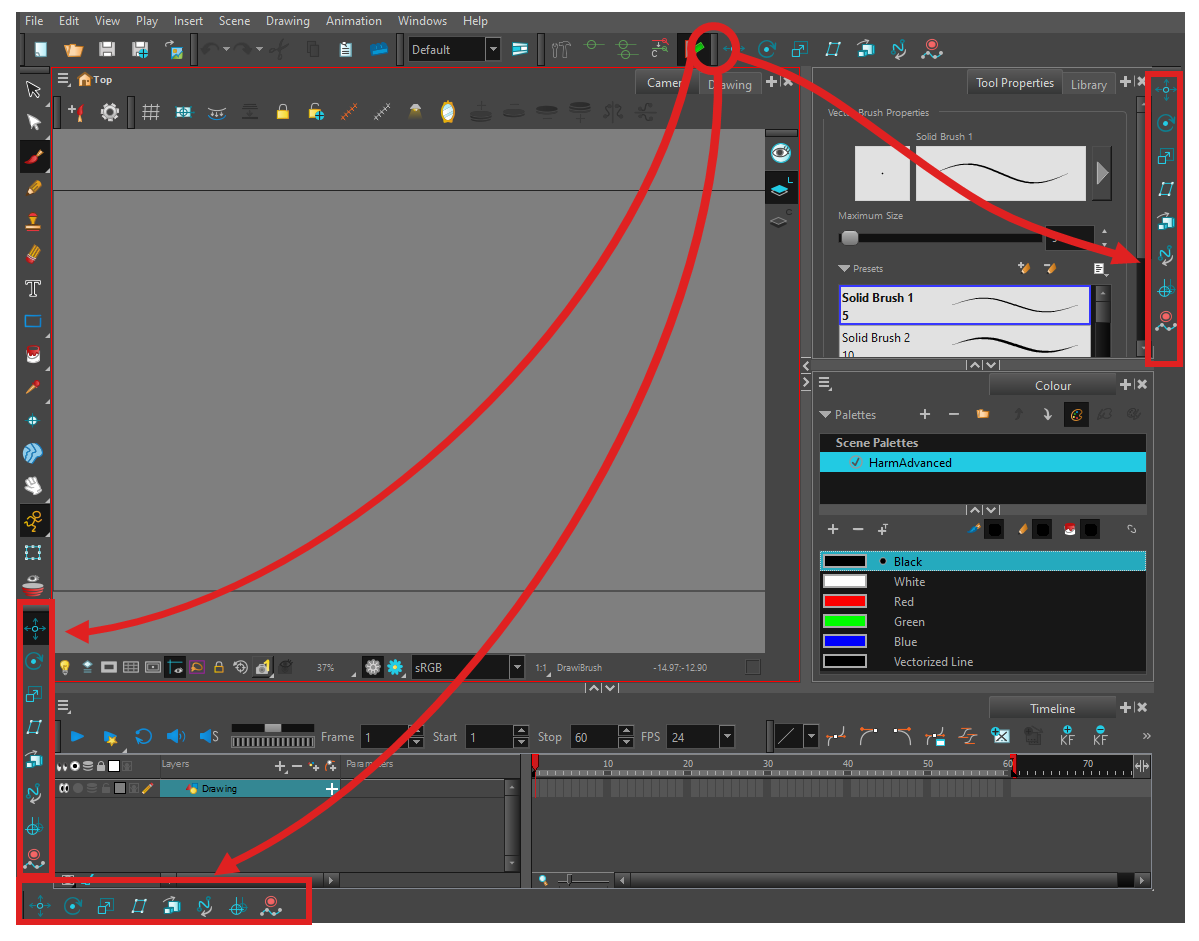The height and width of the screenshot is (941, 1199).
Task: Open the Default workspace dropdown
Action: pyautogui.click(x=493, y=49)
